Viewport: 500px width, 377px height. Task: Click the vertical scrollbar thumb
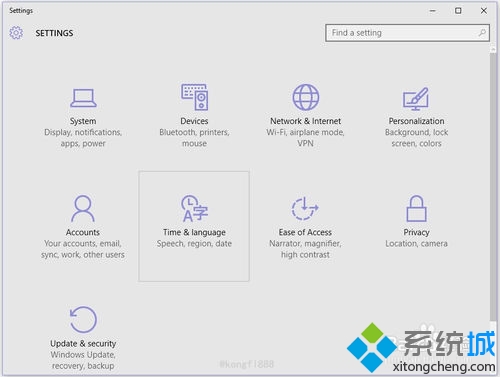(493, 187)
